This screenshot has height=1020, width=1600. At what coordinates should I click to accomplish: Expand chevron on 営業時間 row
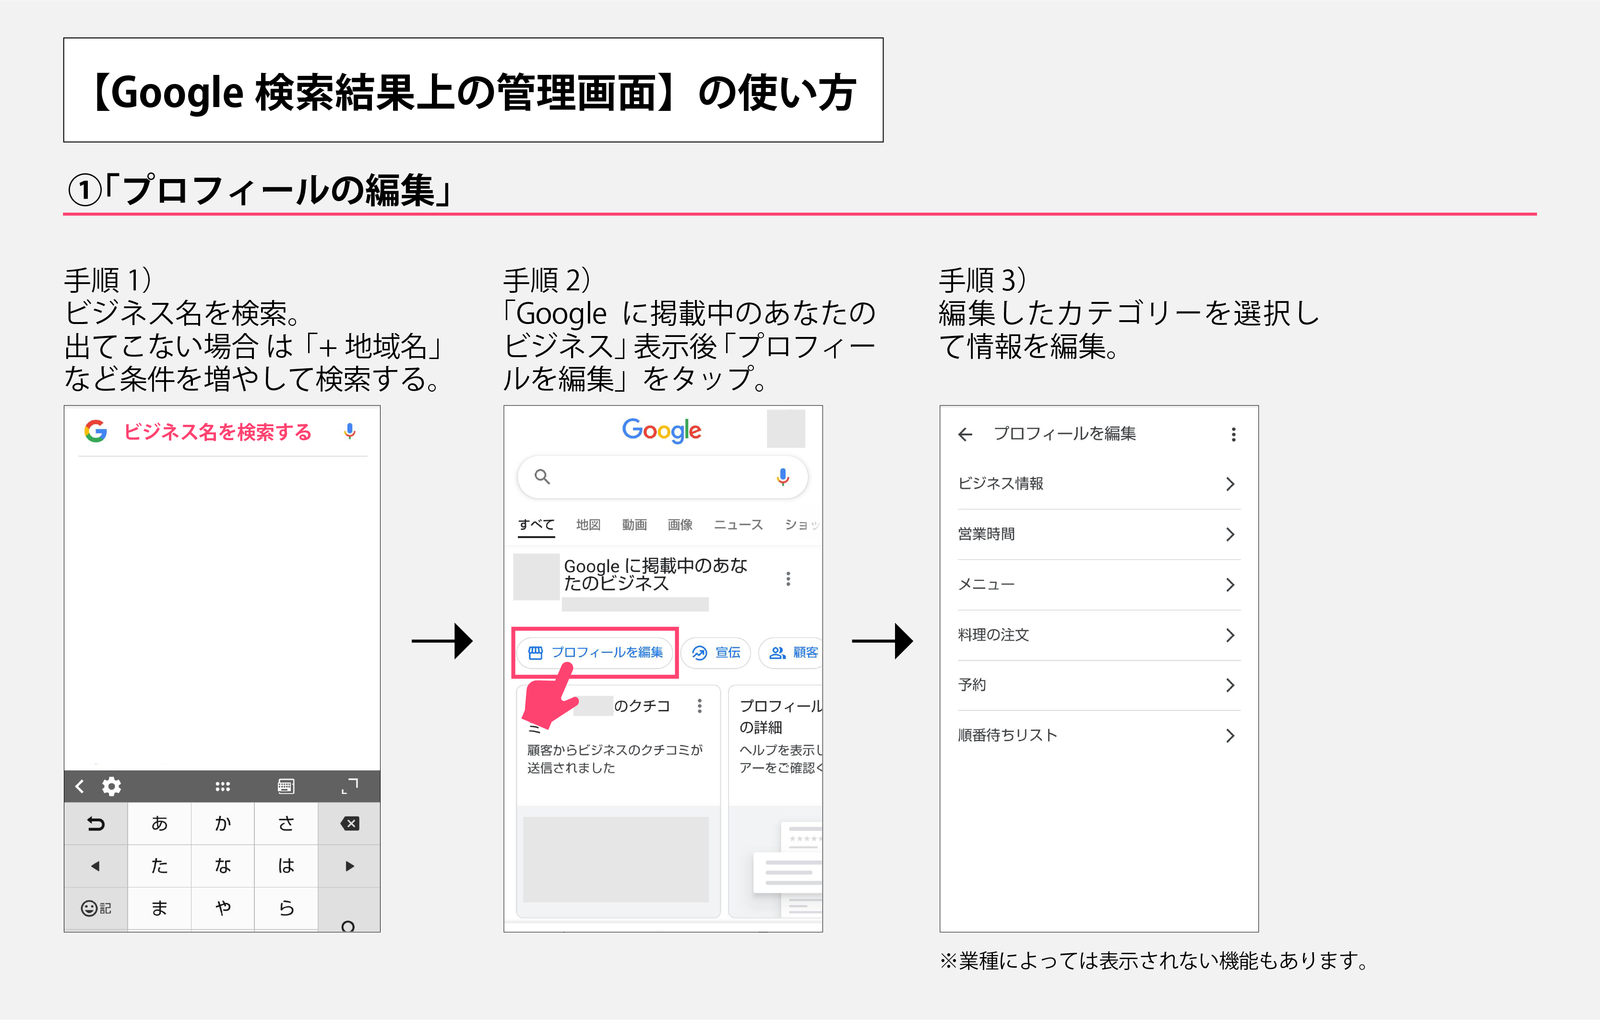click(1230, 534)
